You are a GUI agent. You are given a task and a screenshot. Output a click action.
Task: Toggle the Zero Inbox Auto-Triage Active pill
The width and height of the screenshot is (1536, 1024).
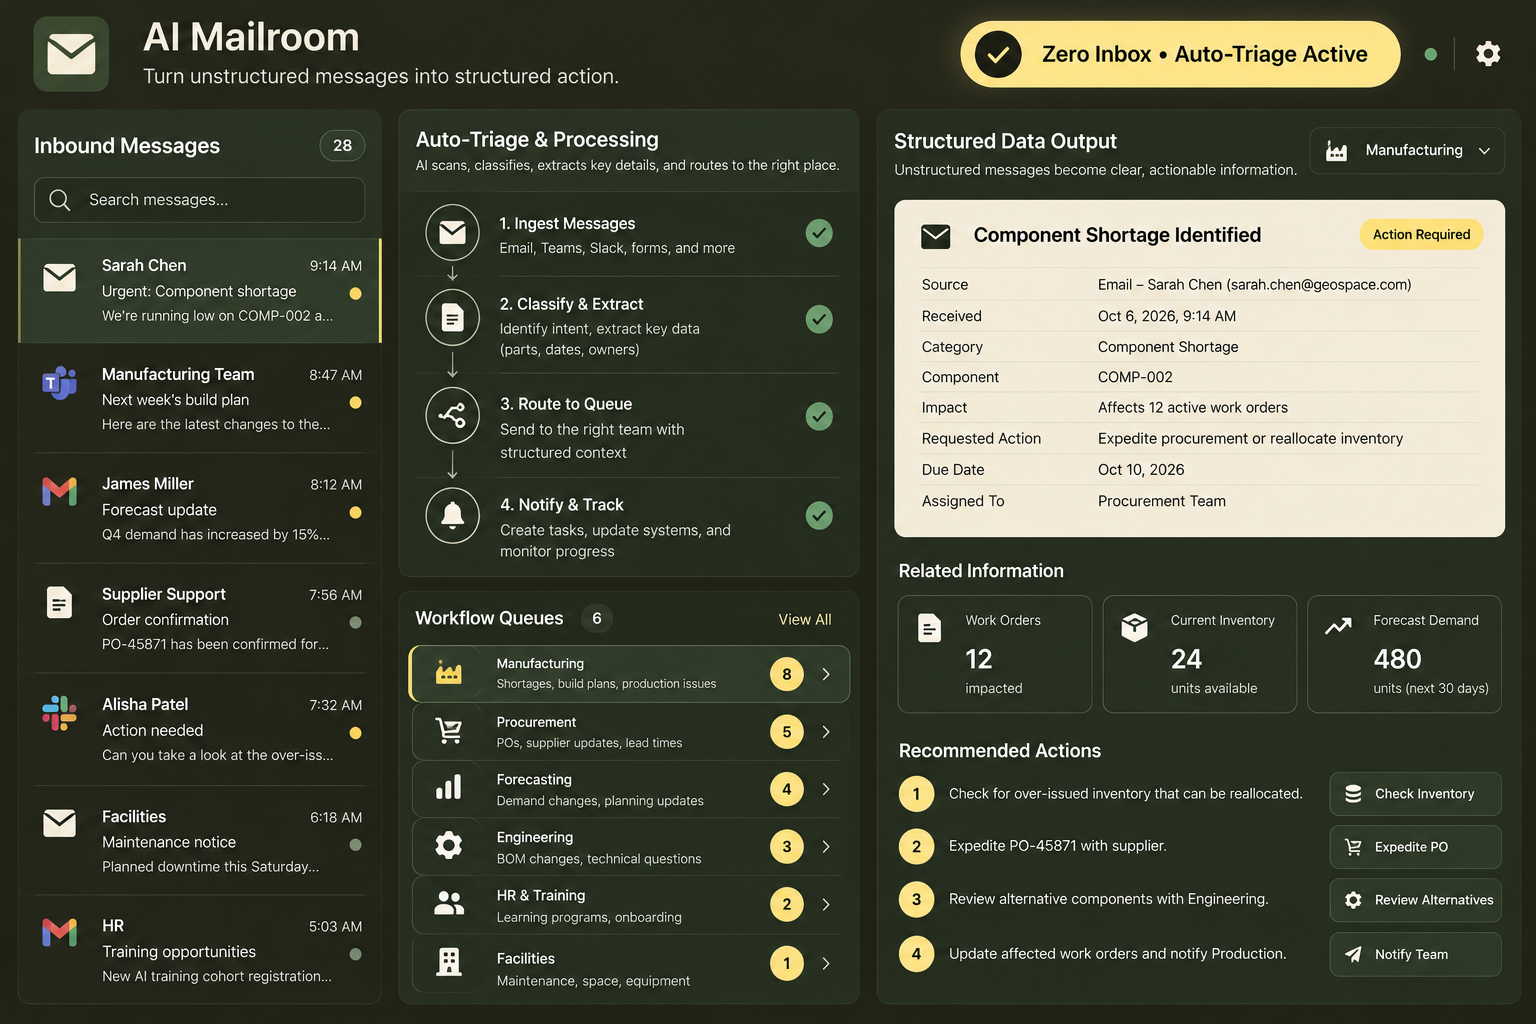point(1180,54)
